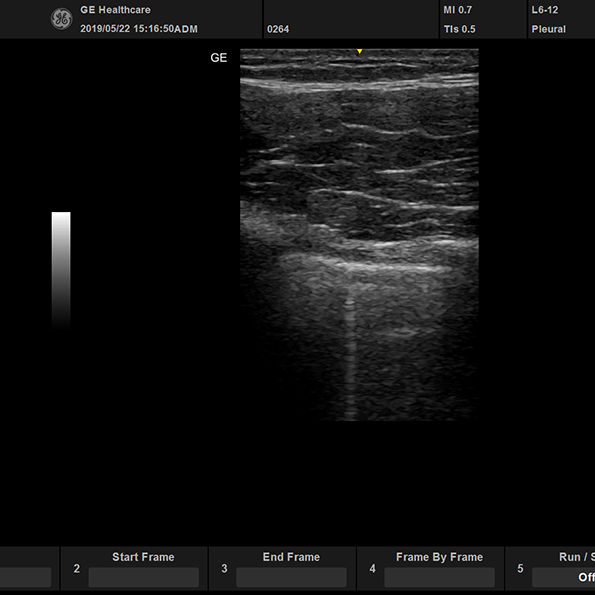Click the Start Frame field
The width and height of the screenshot is (595, 595).
click(143, 577)
